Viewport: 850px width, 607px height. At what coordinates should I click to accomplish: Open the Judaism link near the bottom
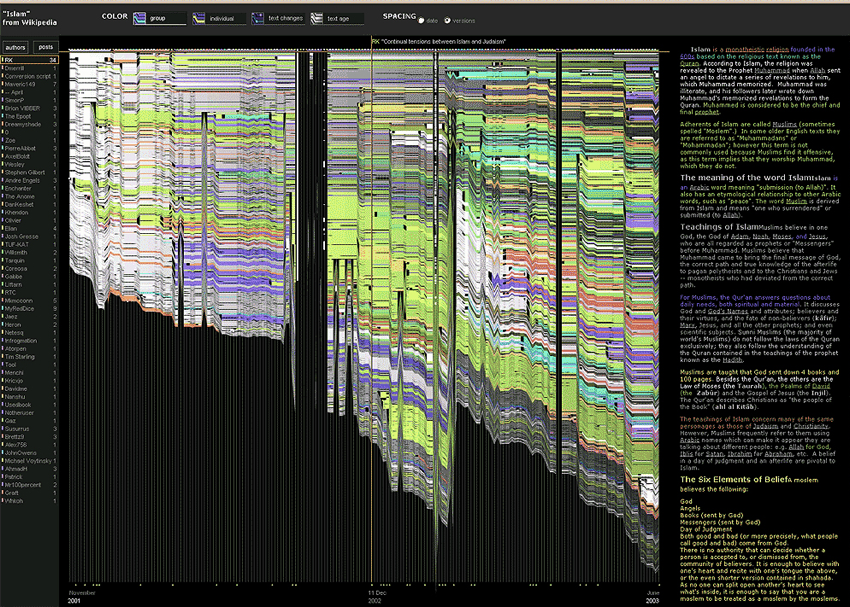(765, 427)
